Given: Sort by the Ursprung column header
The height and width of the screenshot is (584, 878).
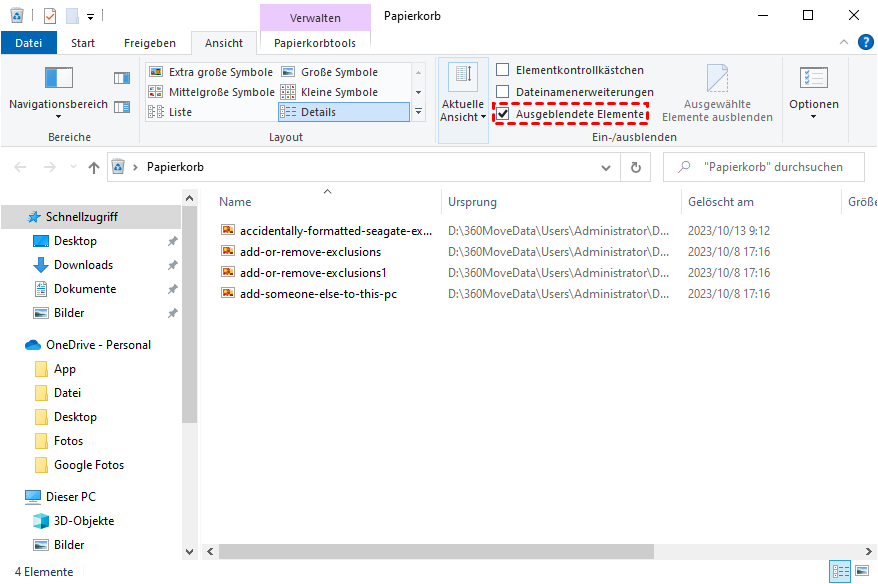Looking at the screenshot, I should (562, 202).
